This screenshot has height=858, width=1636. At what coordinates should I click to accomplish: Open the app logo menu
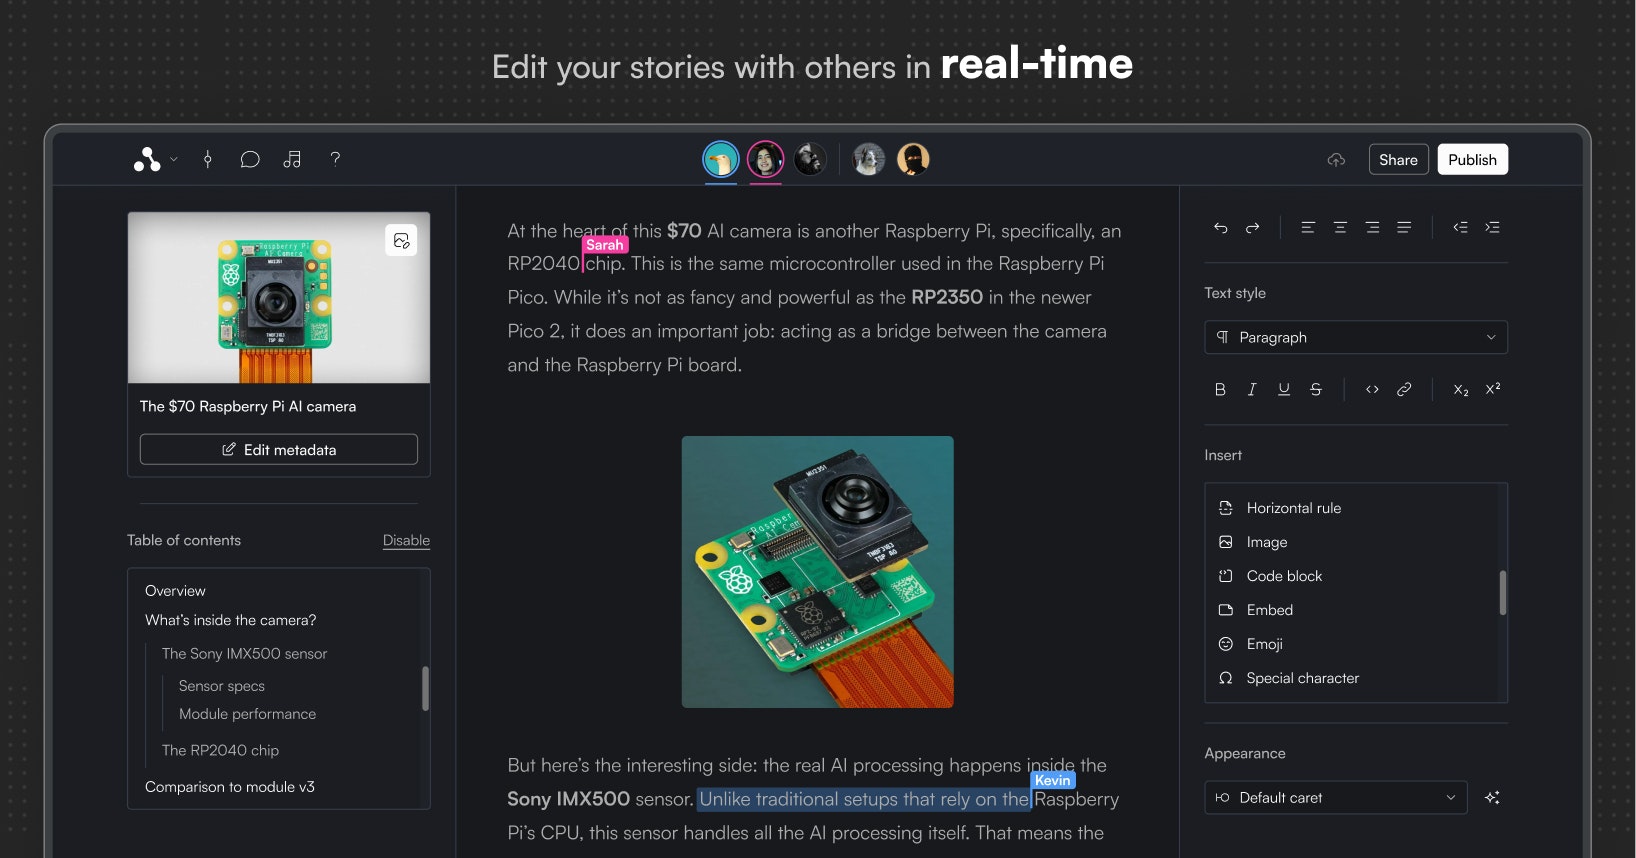148,160
